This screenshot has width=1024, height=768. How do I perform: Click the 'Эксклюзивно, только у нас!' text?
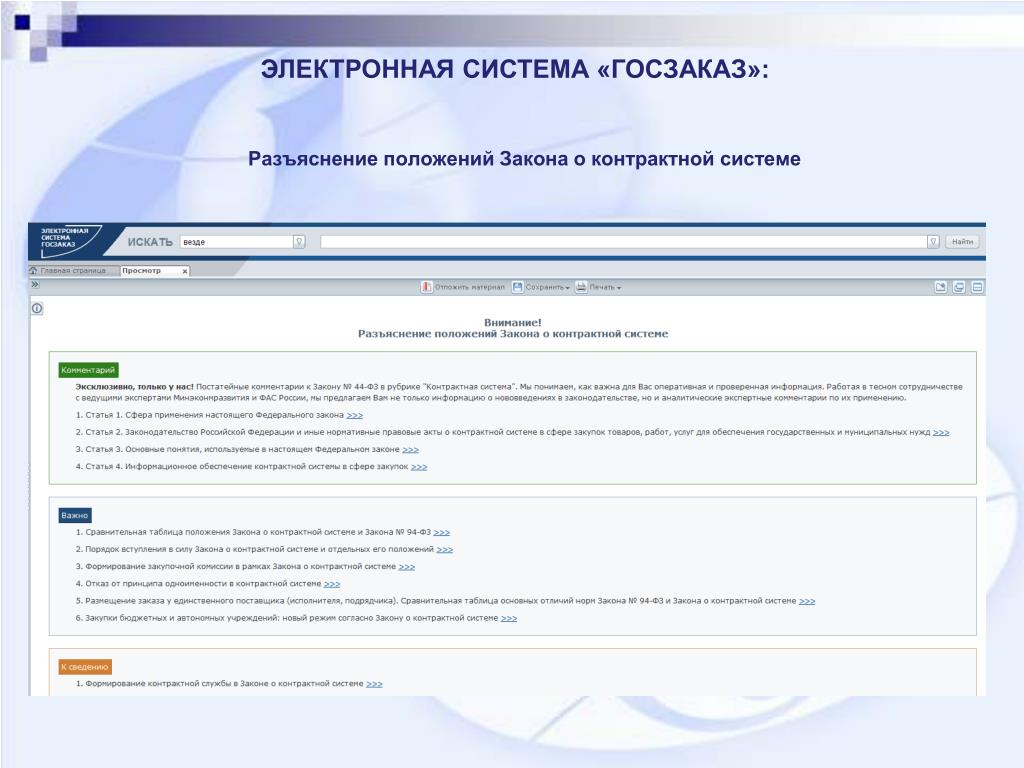pyautogui.click(x=135, y=387)
